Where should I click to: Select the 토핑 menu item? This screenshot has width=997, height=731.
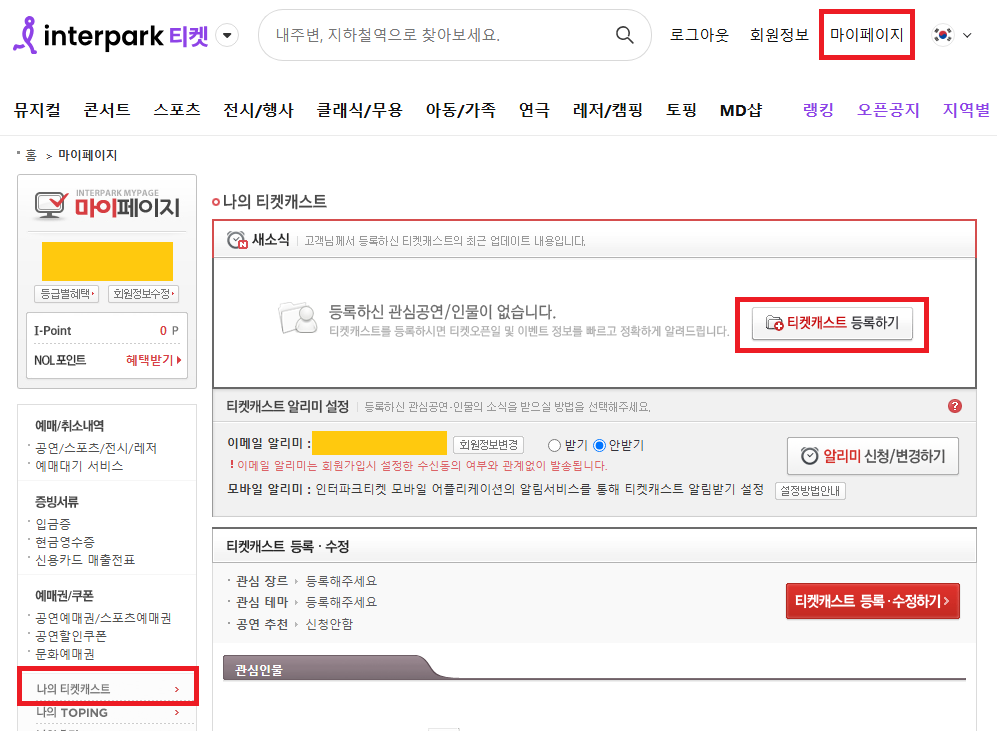tap(681, 110)
